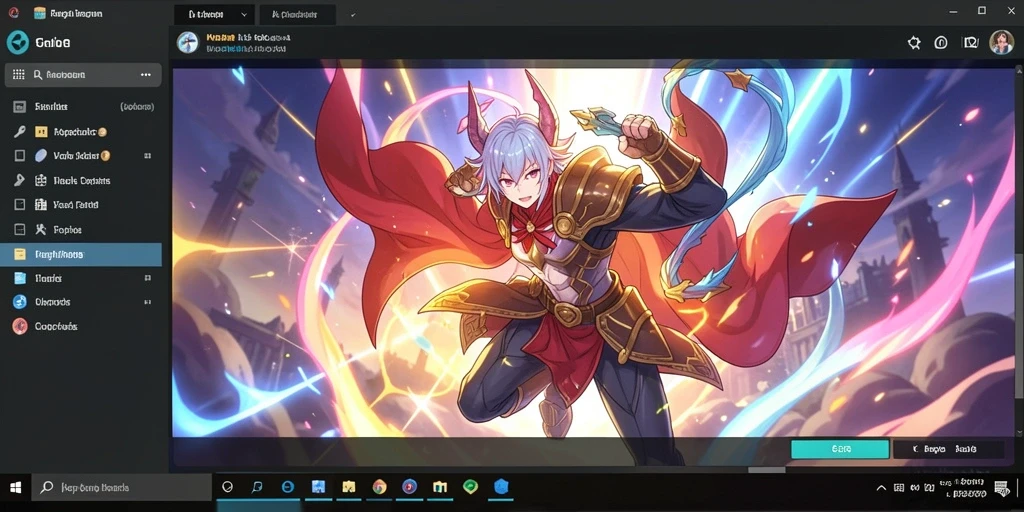Viewport: 1024px width, 512px height.
Task: Open the Windows Start button
Action: click(x=15, y=487)
